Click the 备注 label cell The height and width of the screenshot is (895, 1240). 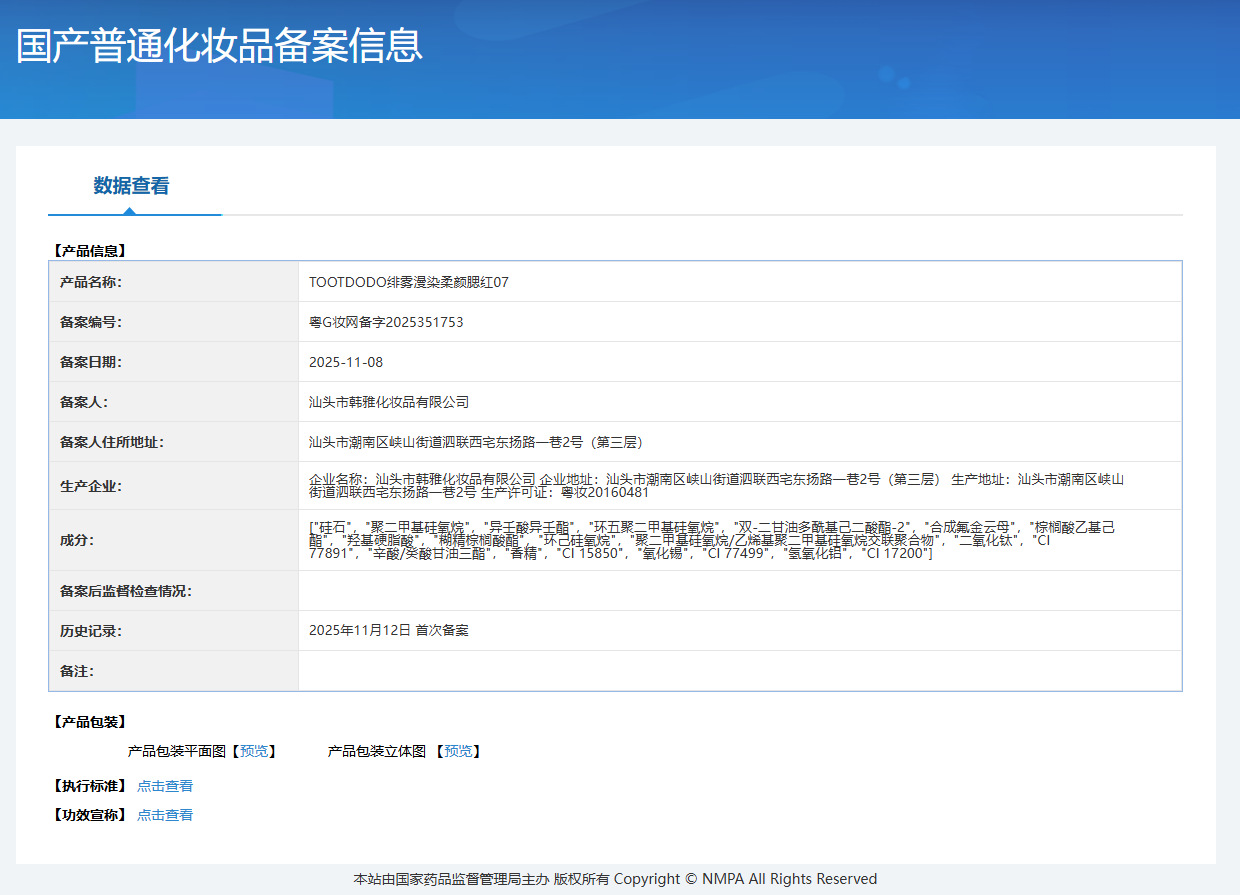point(174,671)
